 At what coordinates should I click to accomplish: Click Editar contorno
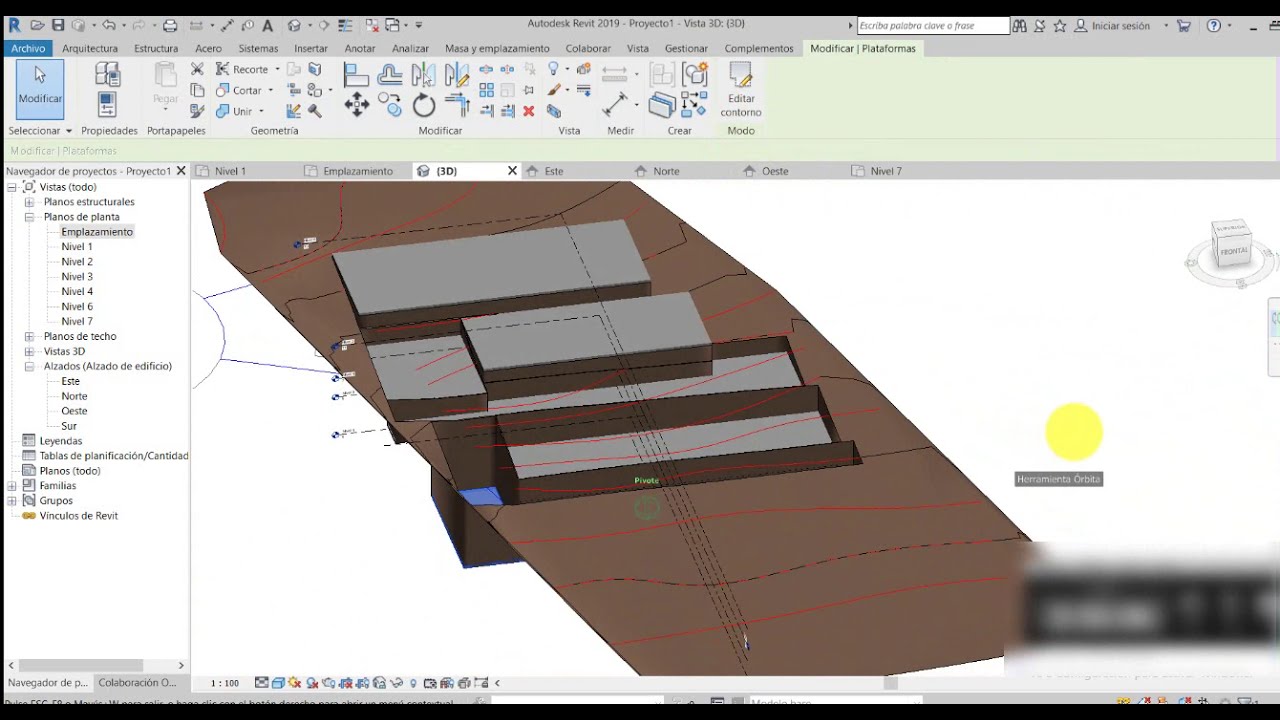741,89
